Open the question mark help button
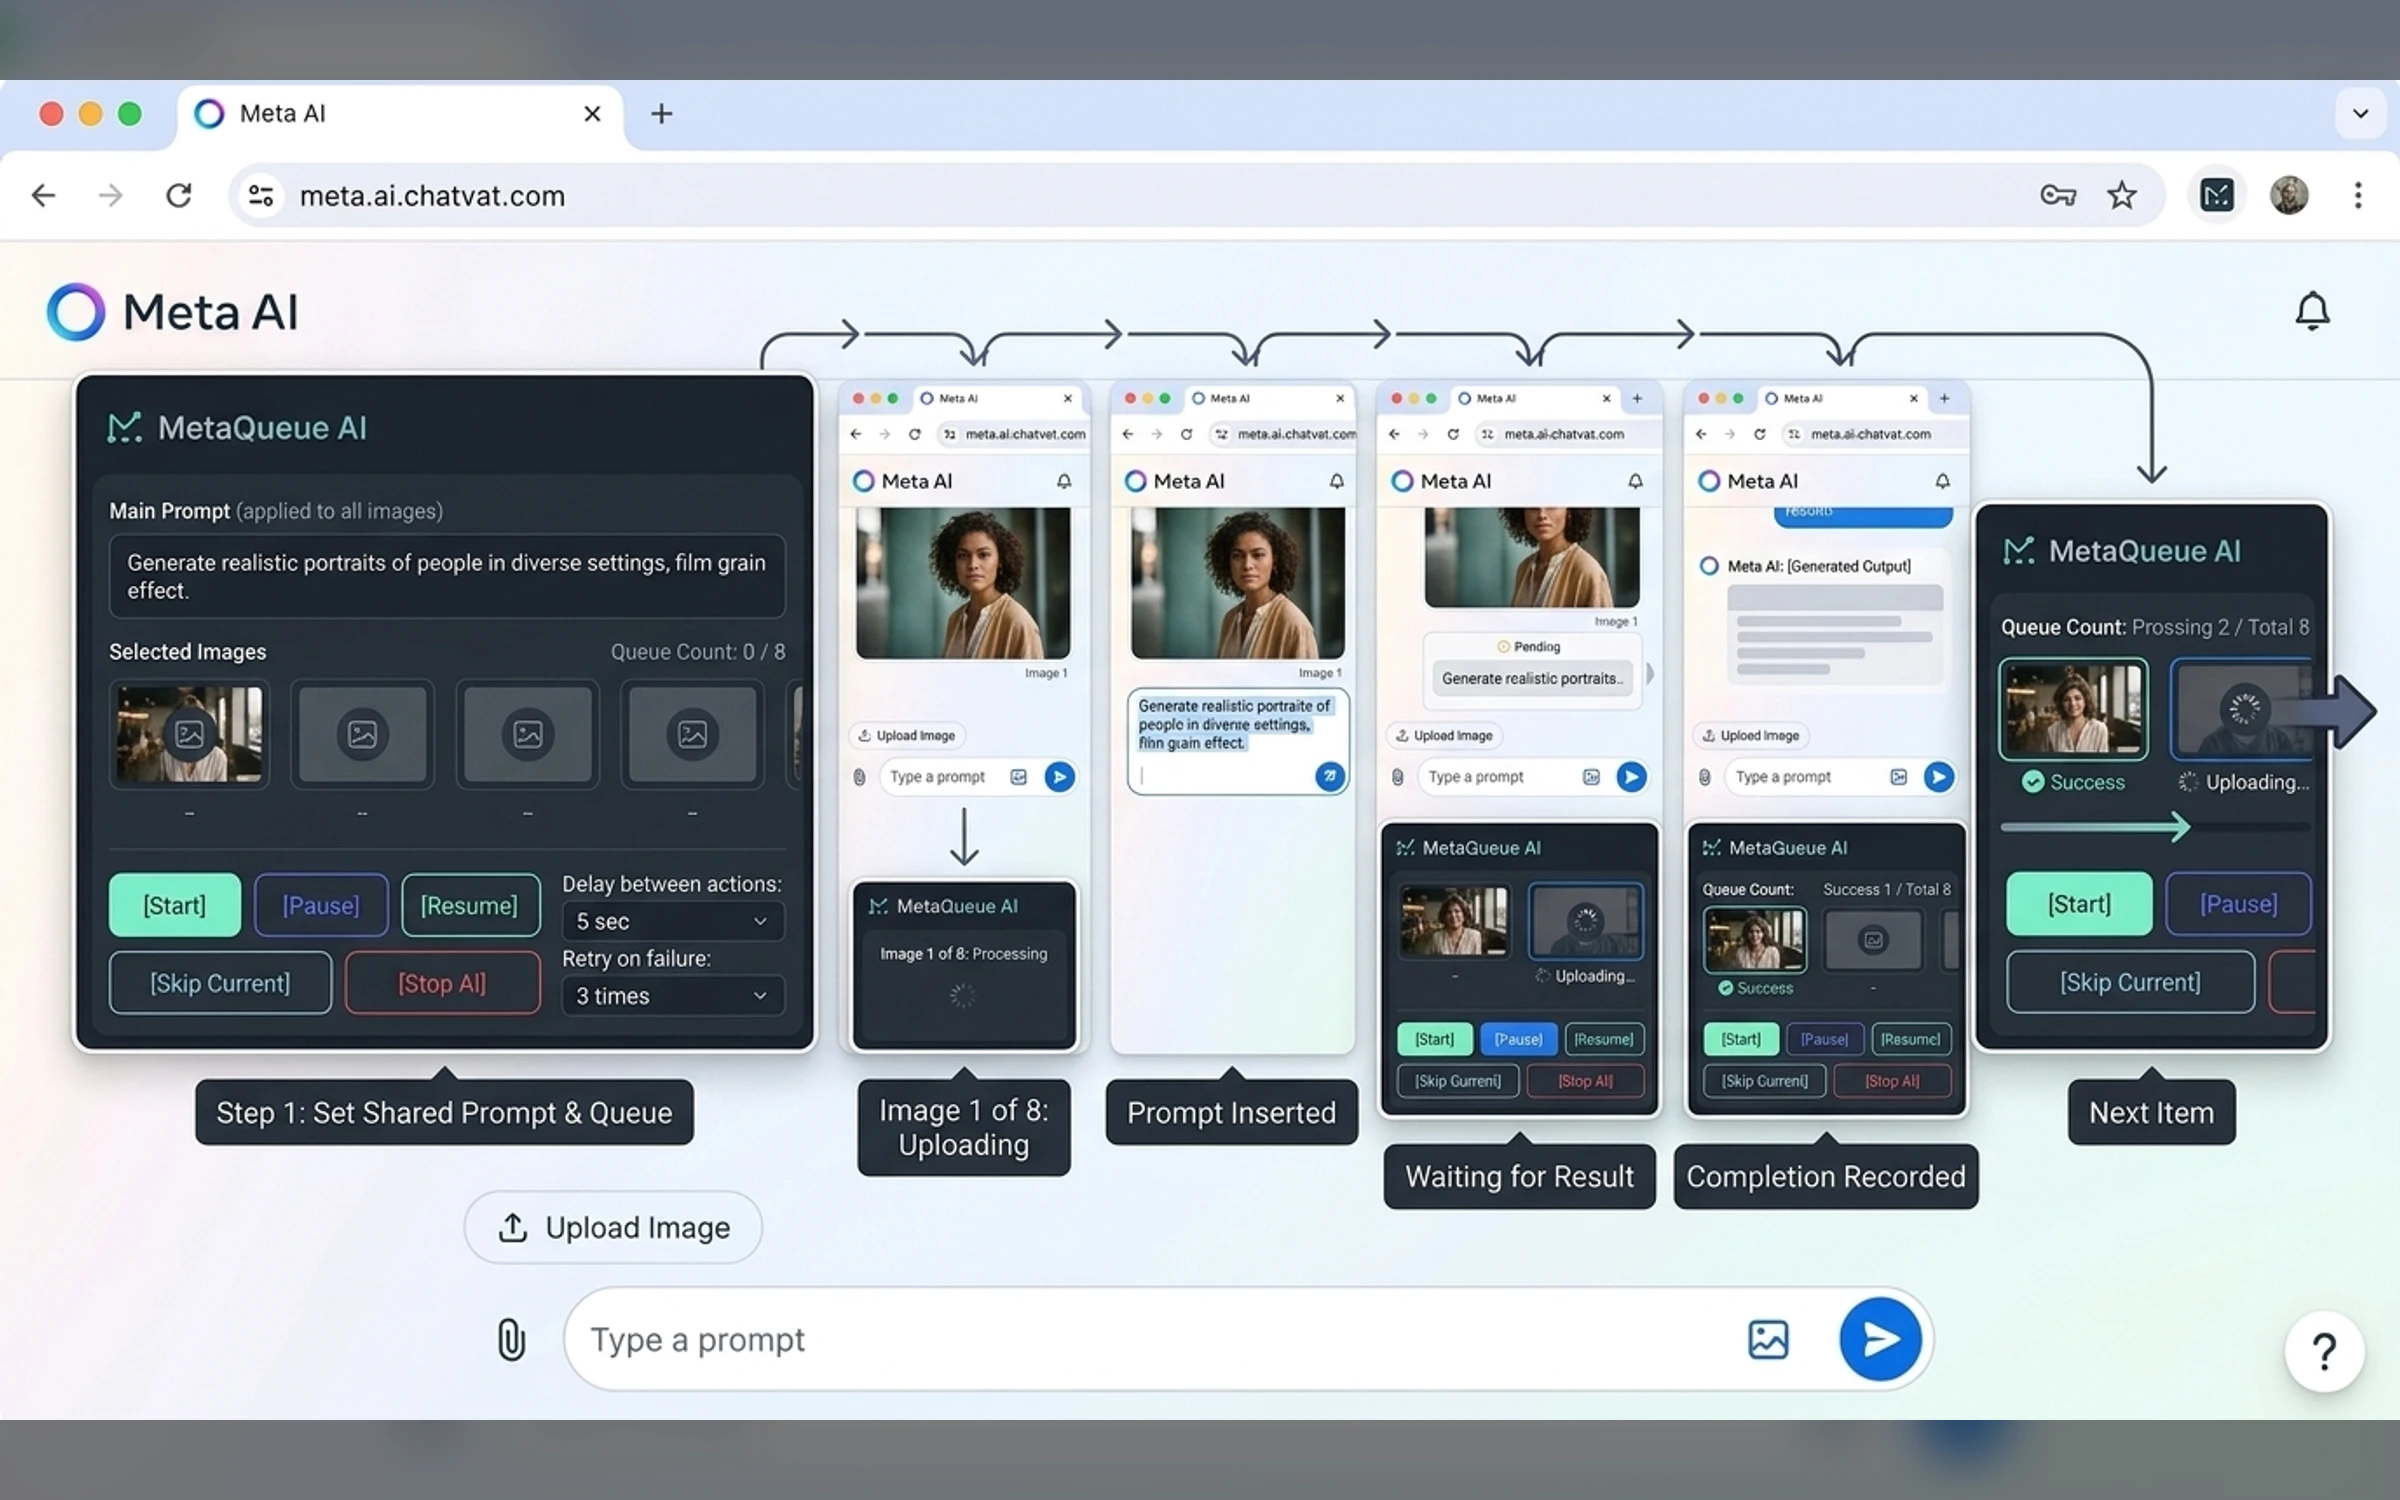The image size is (2400, 1500). point(2324,1351)
